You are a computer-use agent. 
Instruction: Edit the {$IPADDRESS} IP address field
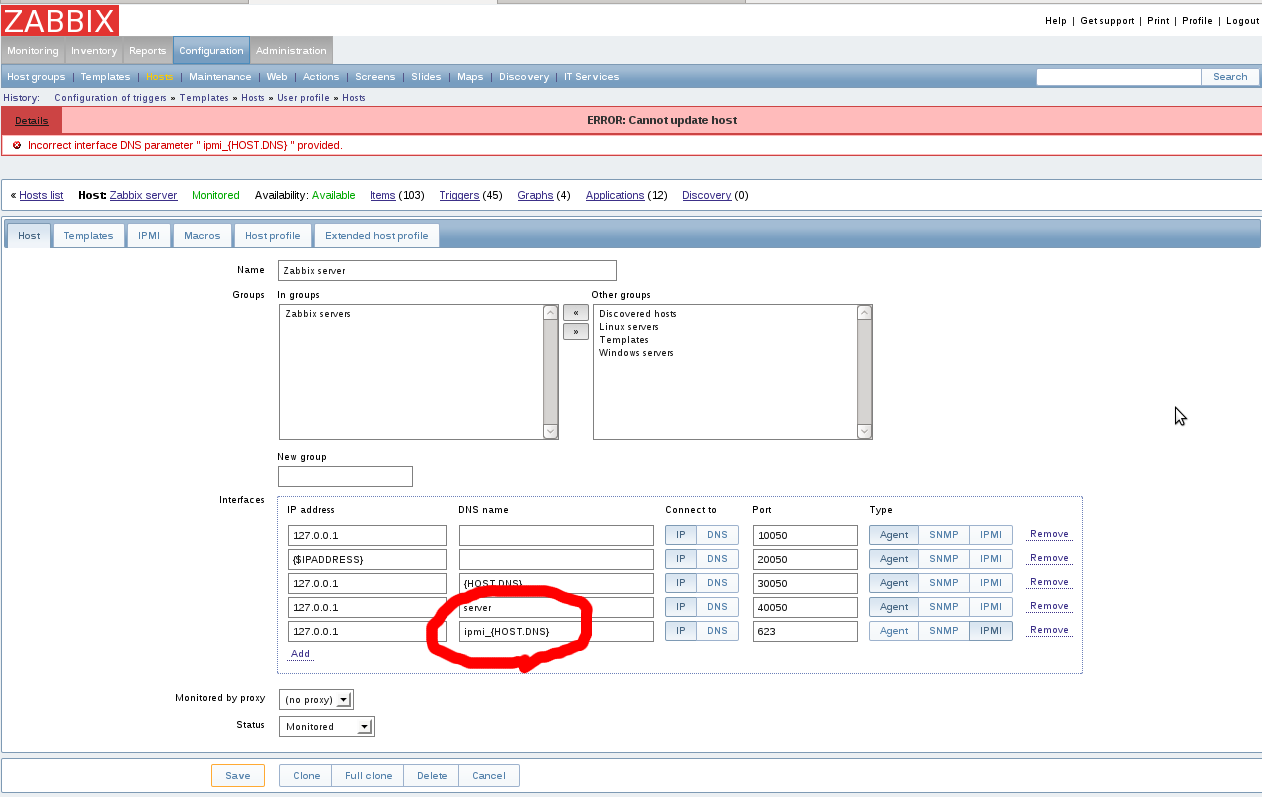367,559
